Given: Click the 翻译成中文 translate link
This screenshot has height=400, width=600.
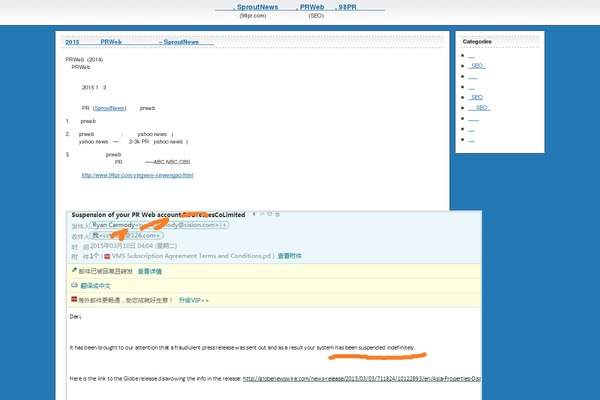Looking at the screenshot, I should pyautogui.click(x=96, y=286).
